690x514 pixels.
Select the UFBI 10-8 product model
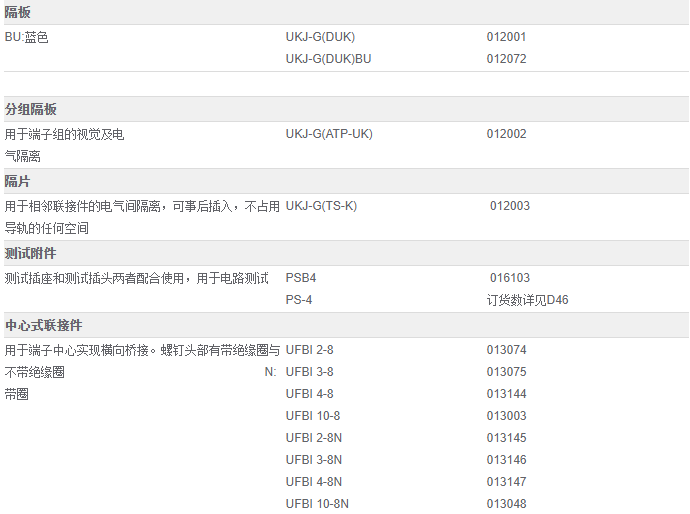pyautogui.click(x=313, y=416)
